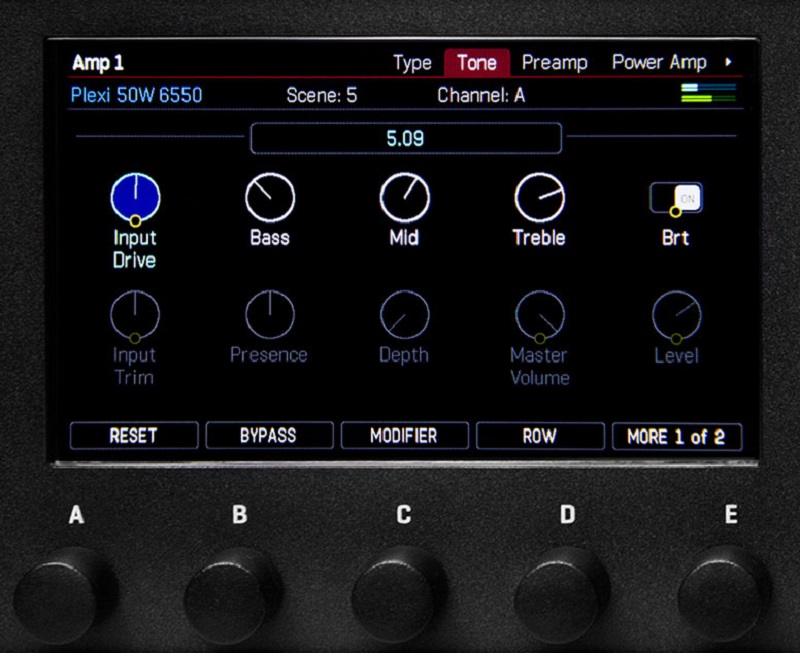This screenshot has height=653, width=800.
Task: Cycle MORE 1 of 2 pages
Action: [676, 435]
